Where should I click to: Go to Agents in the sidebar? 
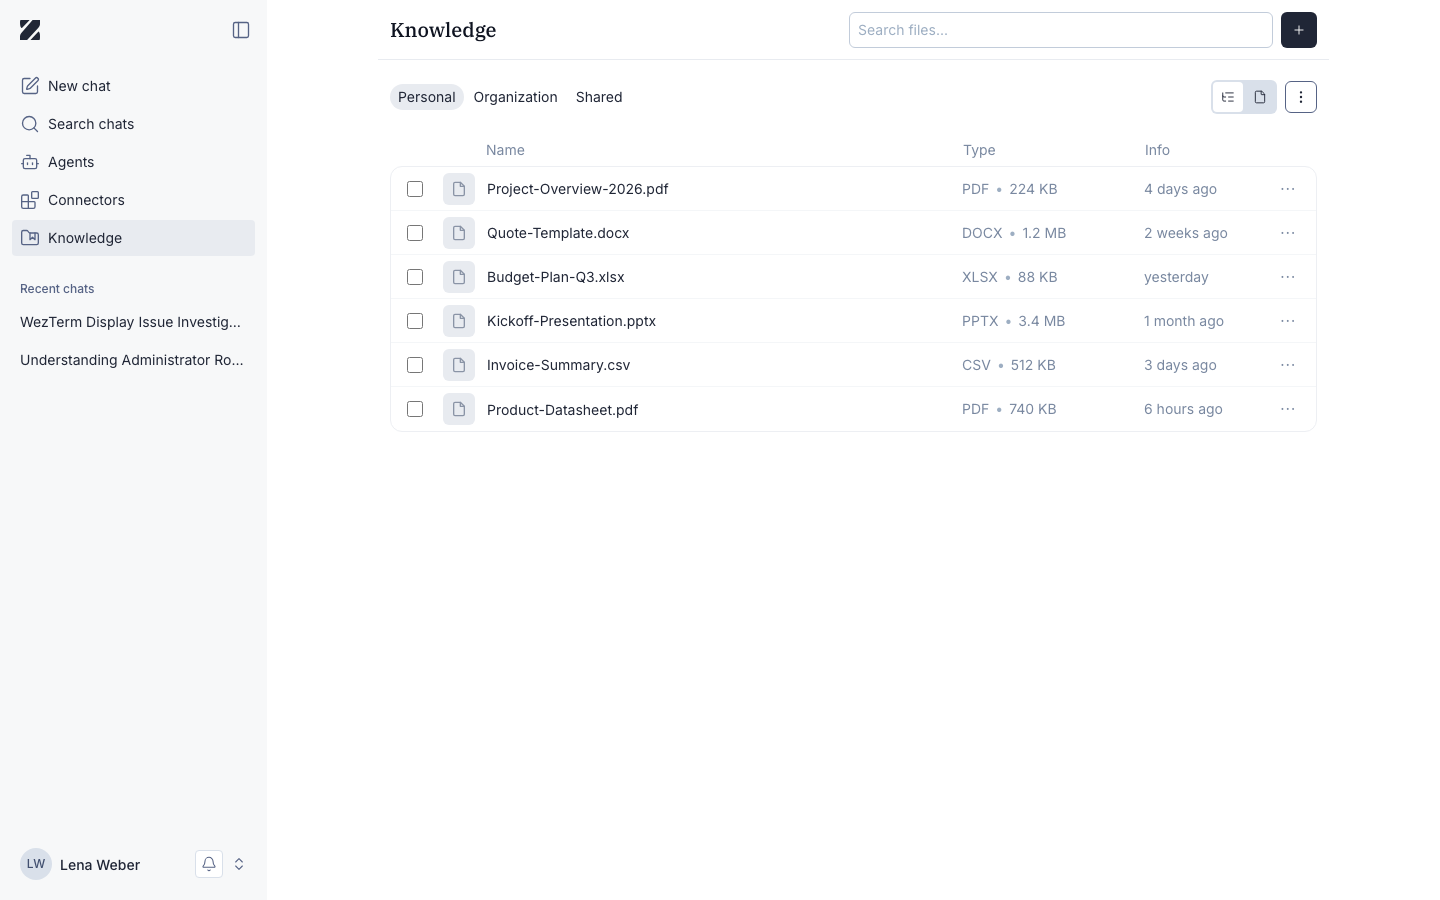133,162
